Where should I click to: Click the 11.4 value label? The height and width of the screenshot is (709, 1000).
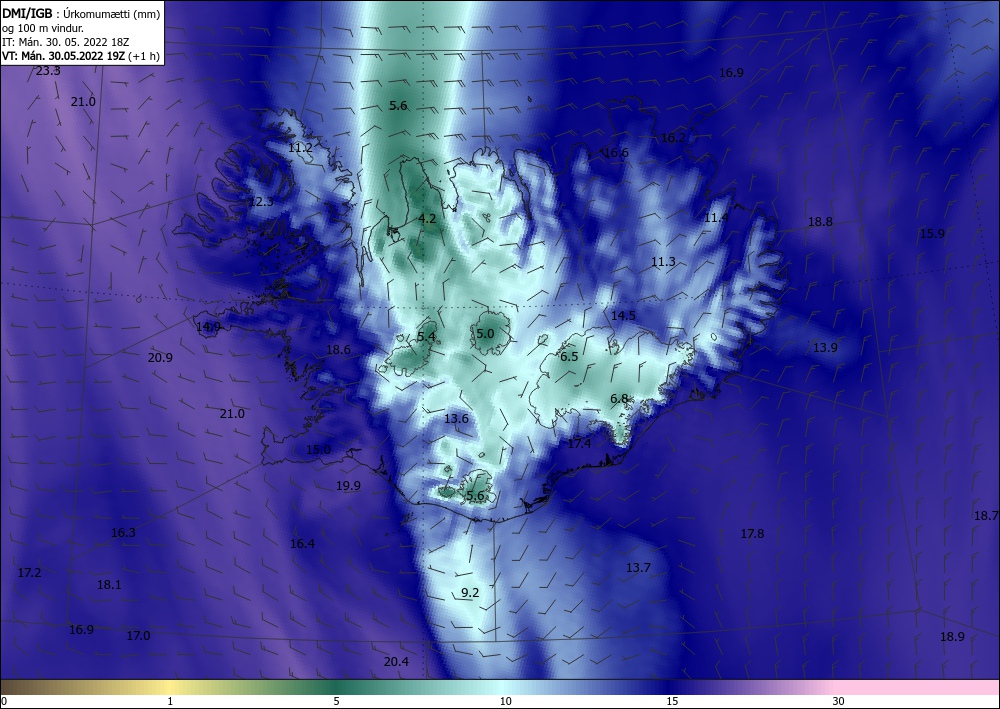pos(716,218)
